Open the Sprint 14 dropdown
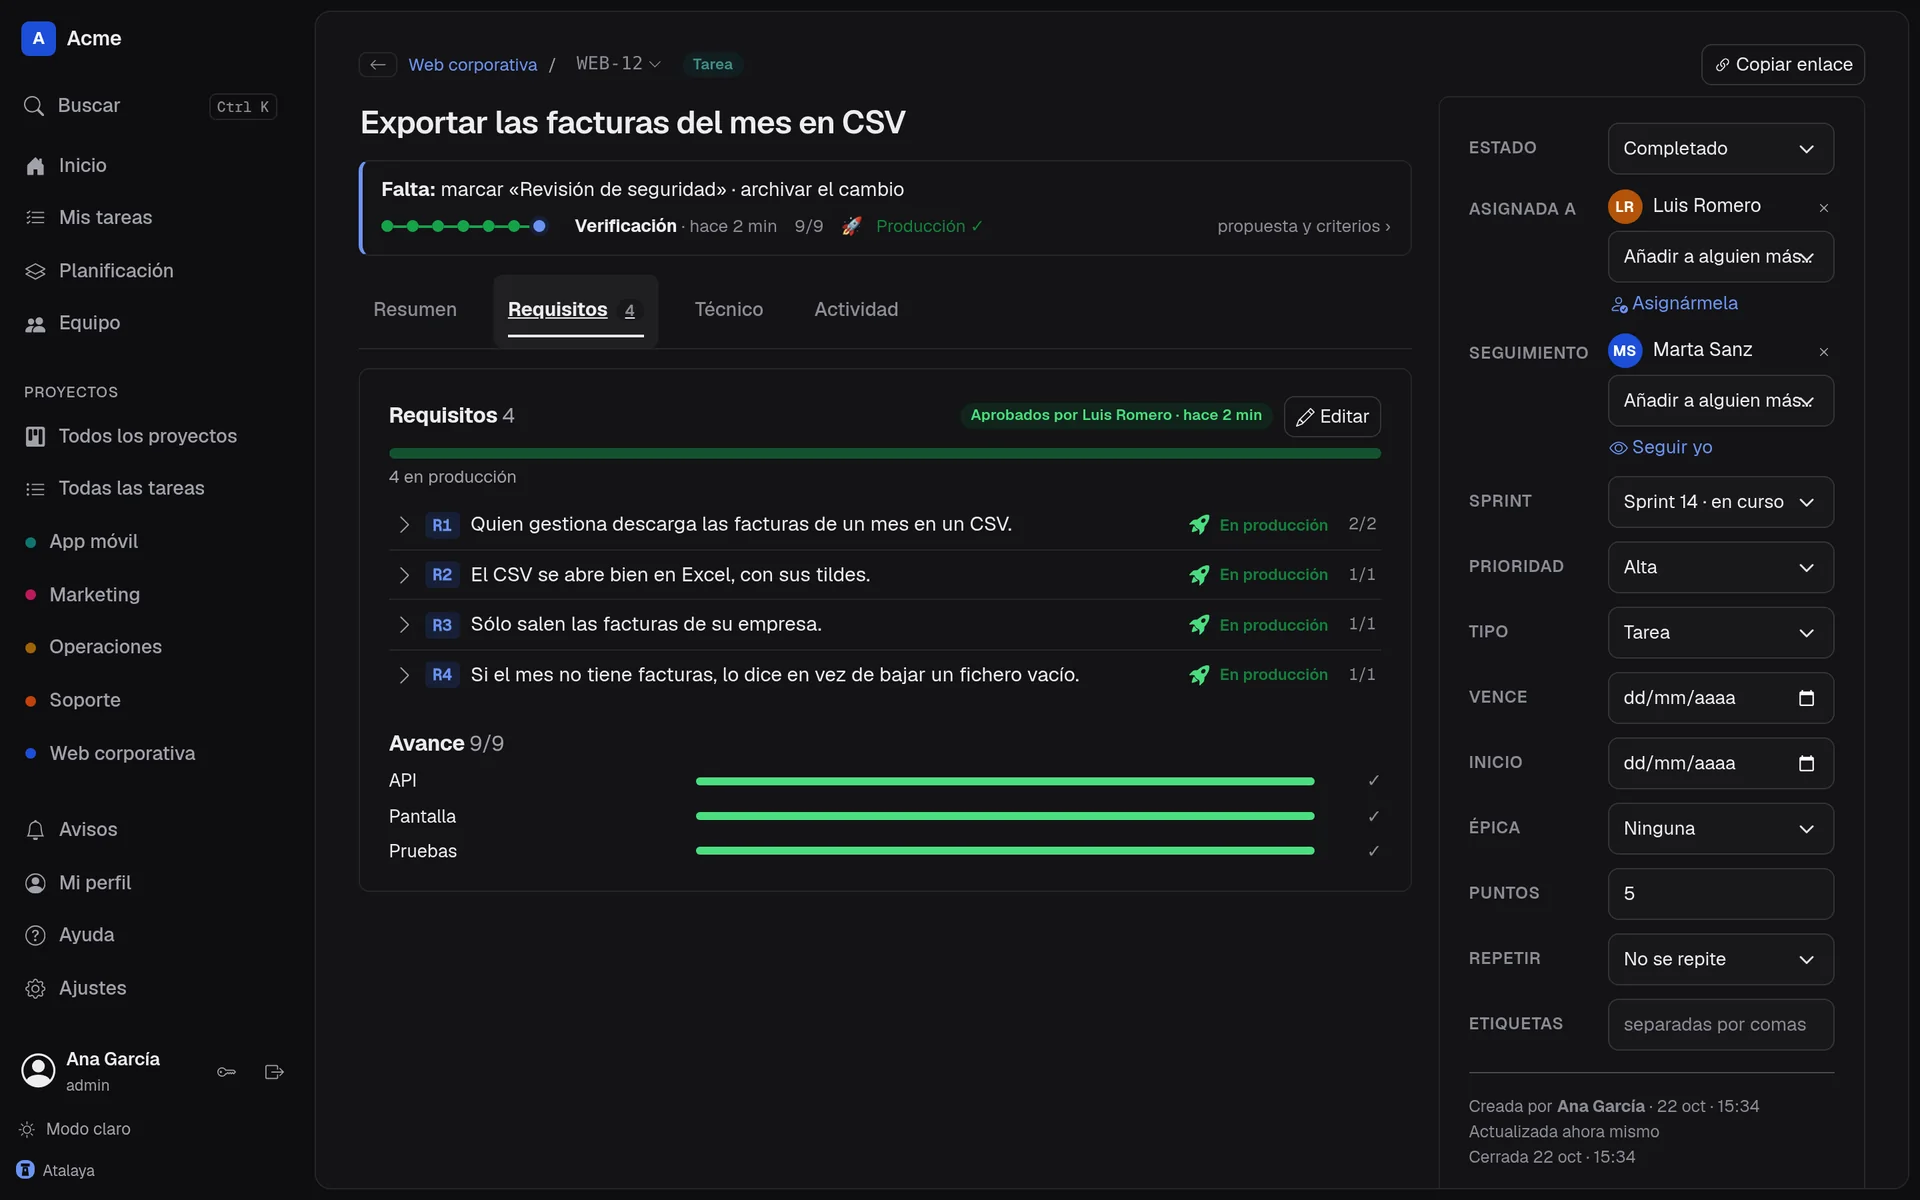1920x1200 pixels. [1720, 502]
